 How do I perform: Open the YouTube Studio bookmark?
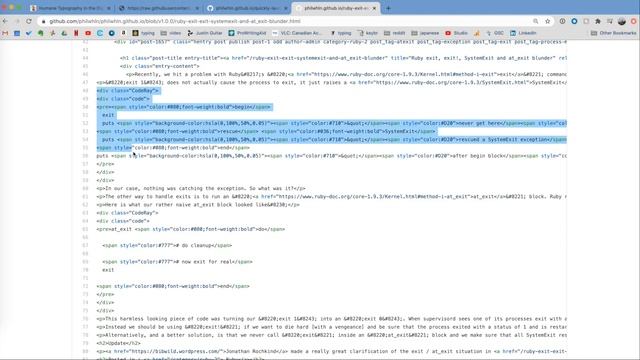456,33
